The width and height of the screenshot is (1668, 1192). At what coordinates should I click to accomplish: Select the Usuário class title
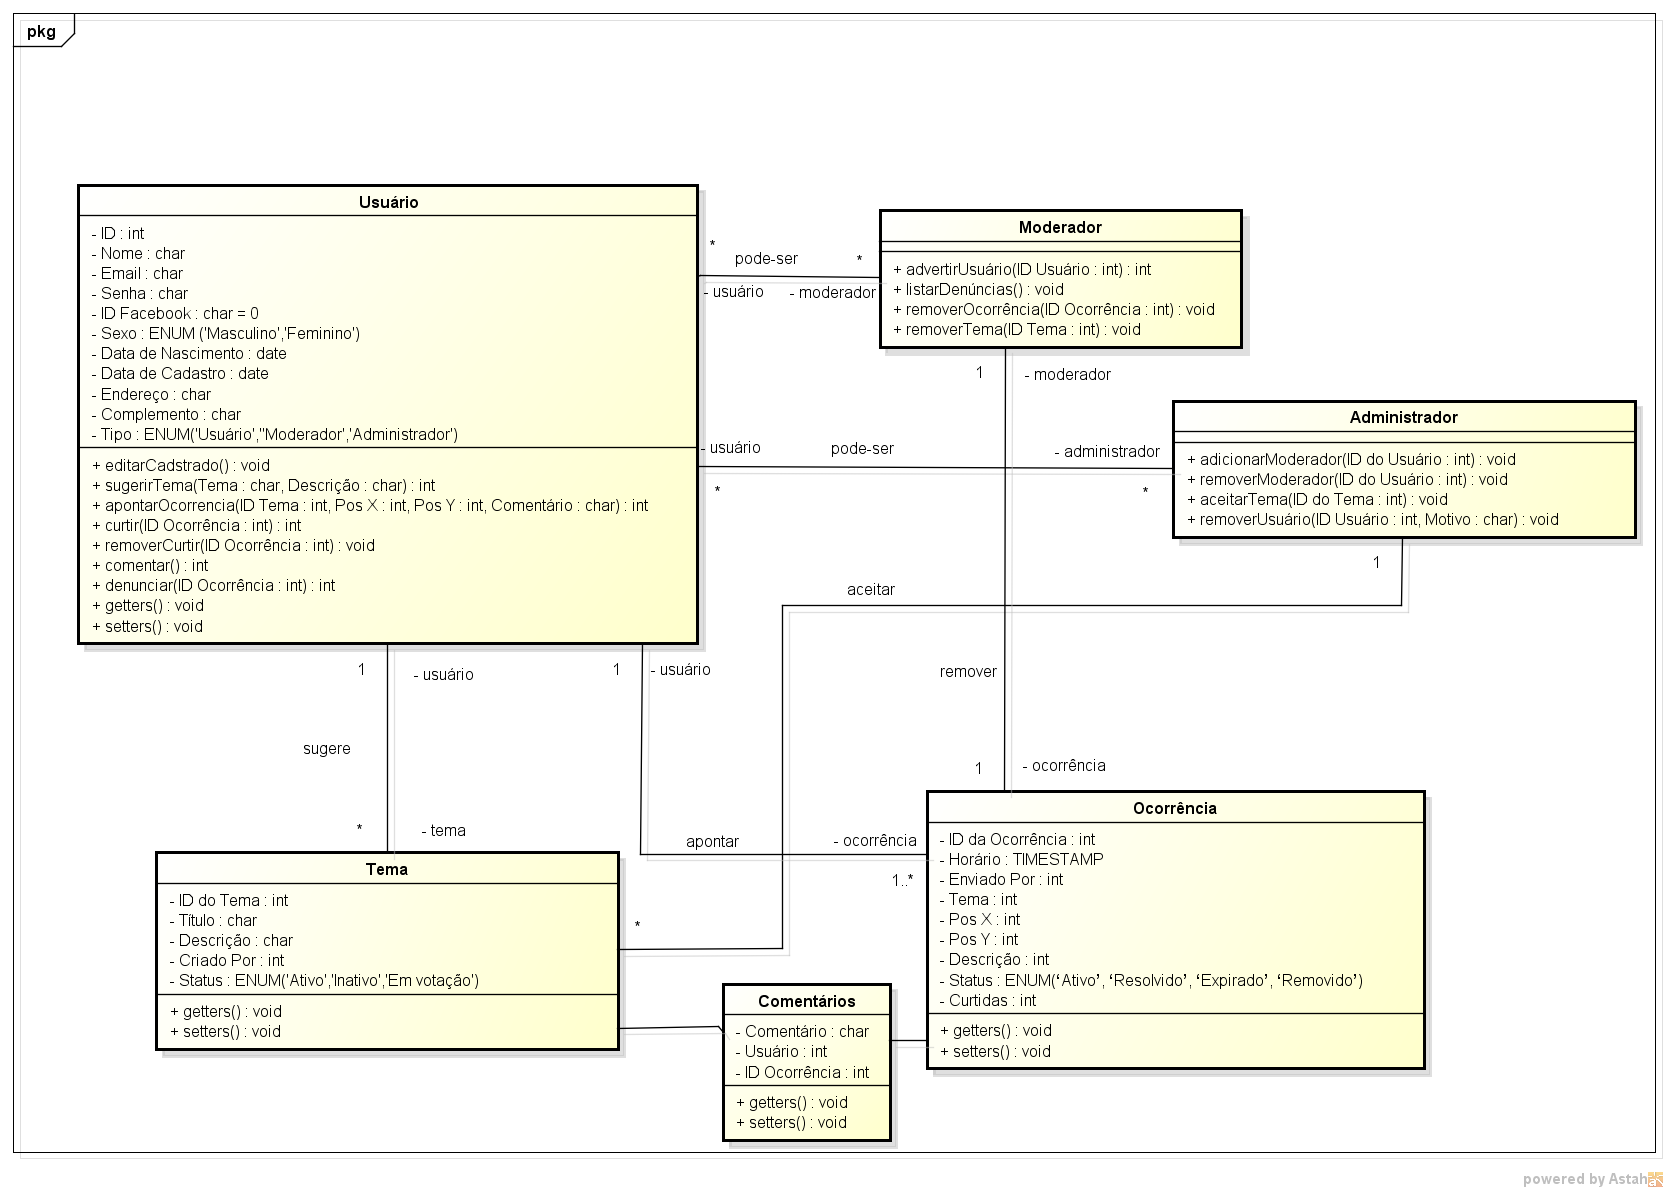[x=388, y=202]
